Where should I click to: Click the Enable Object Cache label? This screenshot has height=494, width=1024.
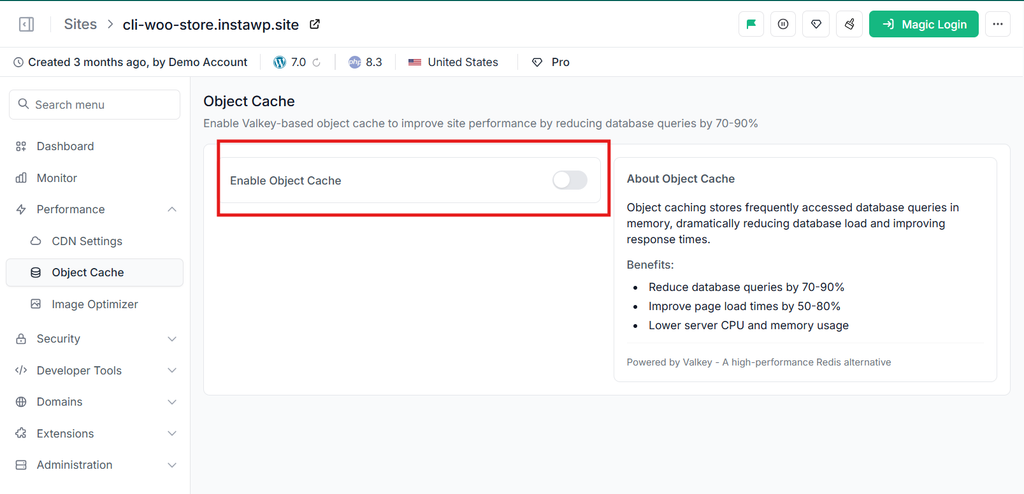[285, 181]
